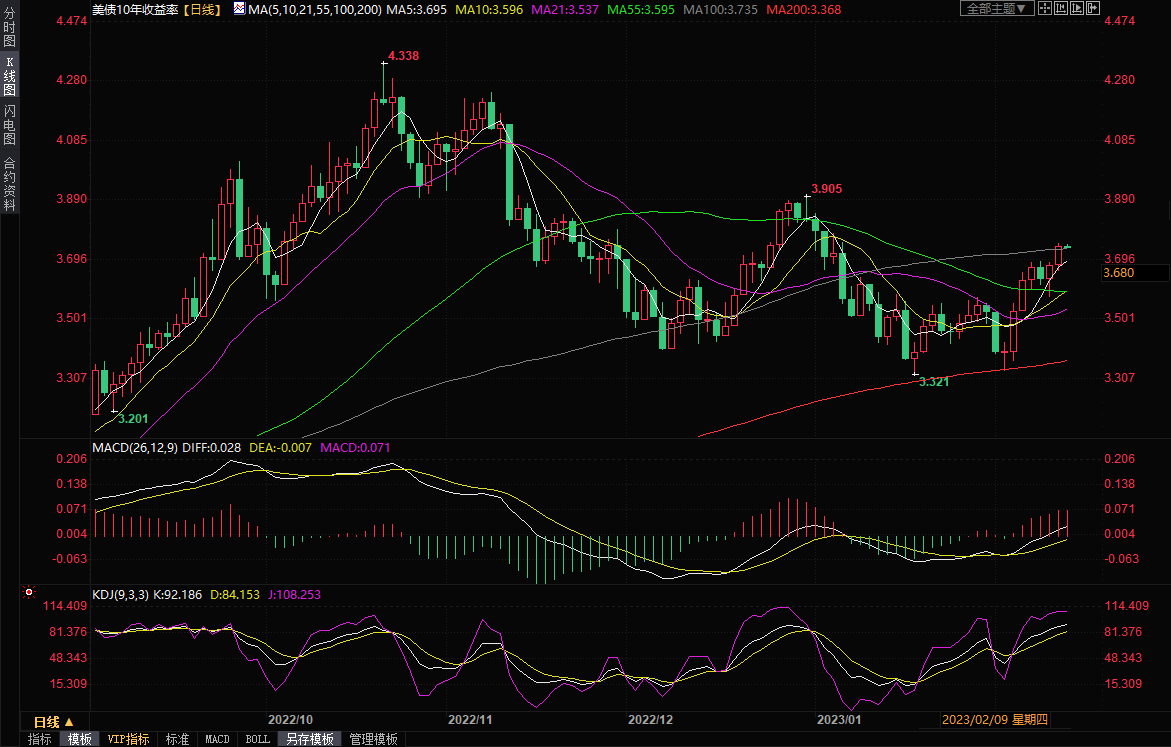Image resolution: width=1171 pixels, height=747 pixels.
Task: Click the crosshair cursor icon in top toolbar
Action: (x=1044, y=8)
